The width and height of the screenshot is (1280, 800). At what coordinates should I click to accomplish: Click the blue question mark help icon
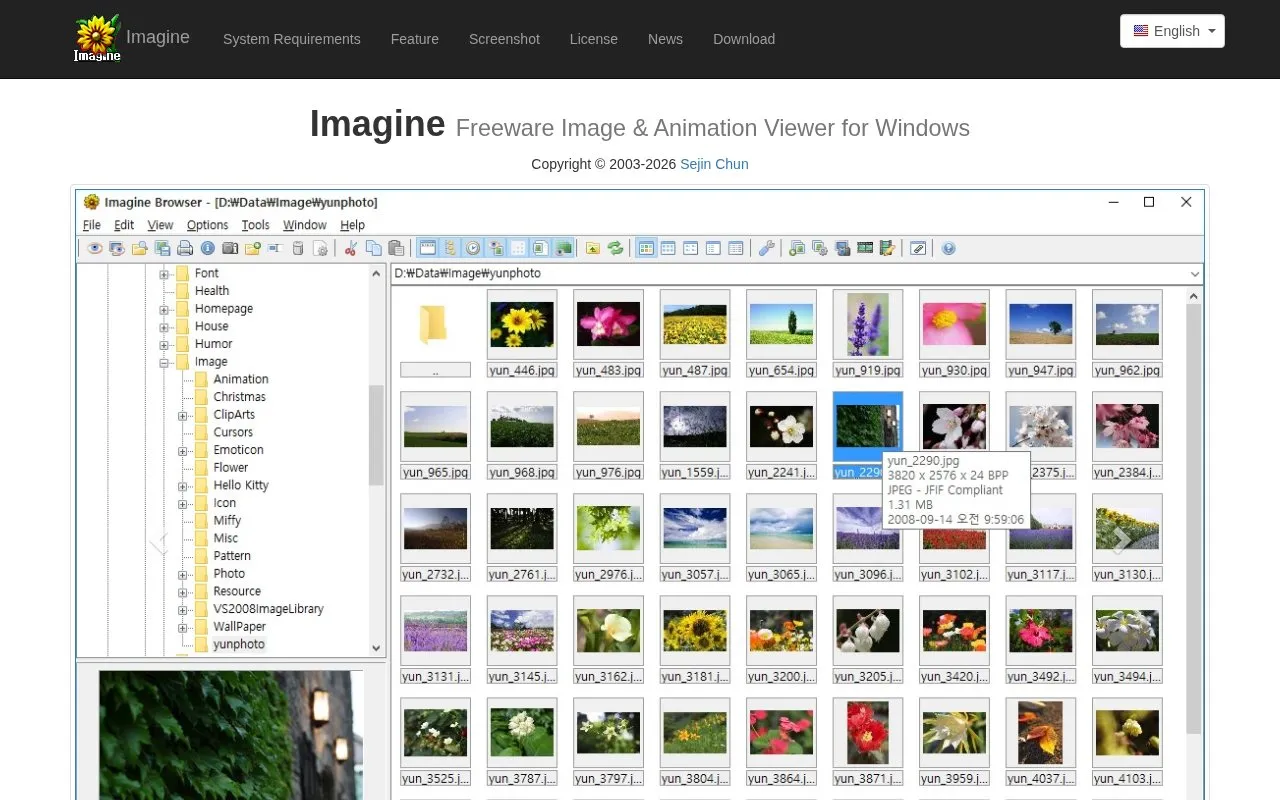click(x=948, y=248)
